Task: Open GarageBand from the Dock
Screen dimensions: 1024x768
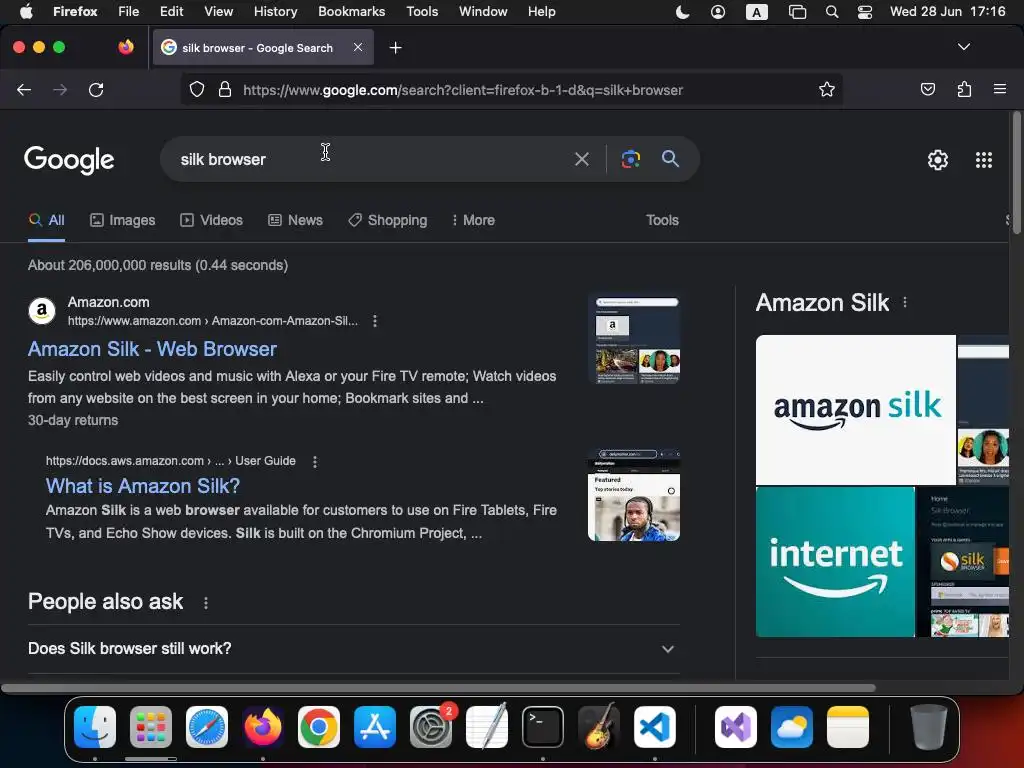Action: point(599,726)
